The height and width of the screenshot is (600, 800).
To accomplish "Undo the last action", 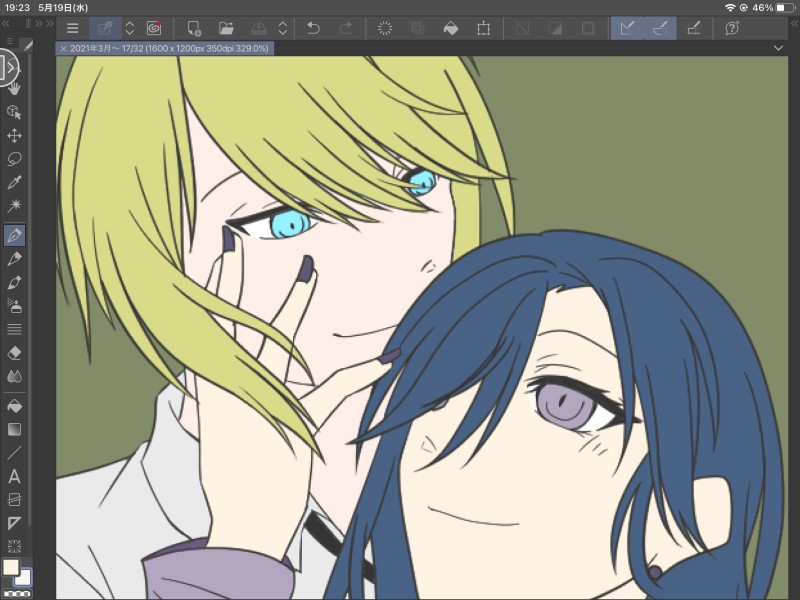I will (x=313, y=28).
